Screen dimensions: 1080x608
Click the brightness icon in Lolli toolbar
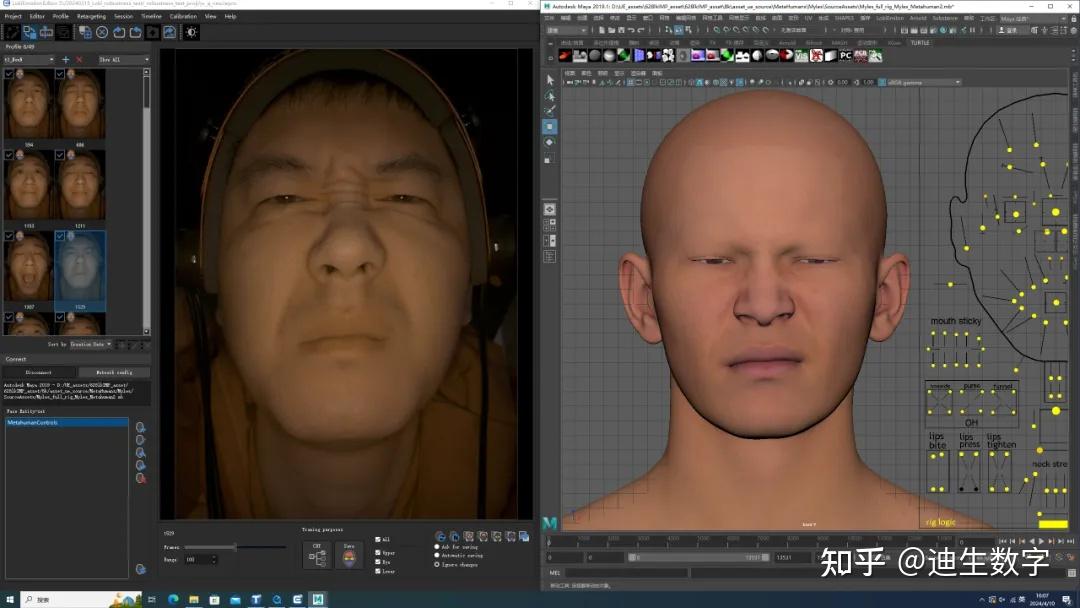(x=192, y=32)
